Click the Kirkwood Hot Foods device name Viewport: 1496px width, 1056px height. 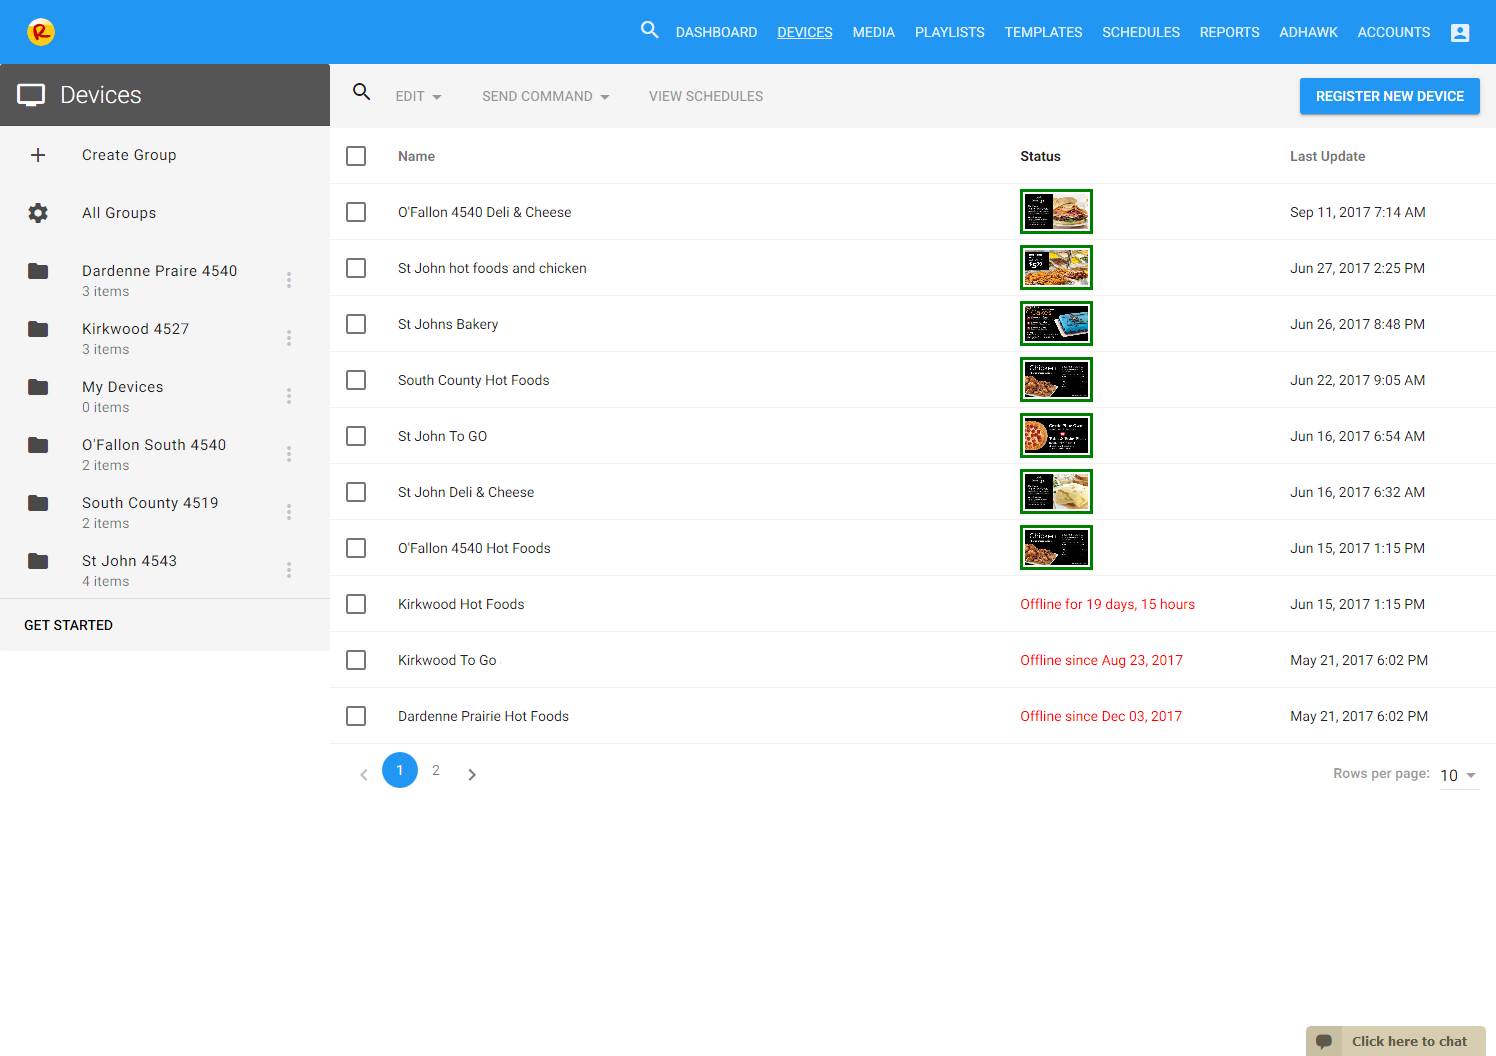(461, 604)
